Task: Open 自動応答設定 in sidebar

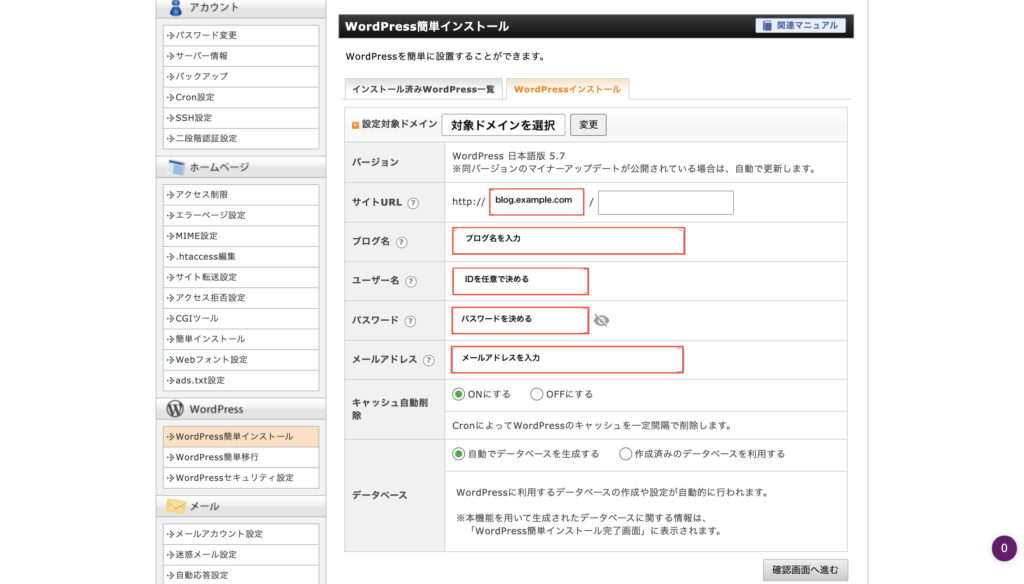Action: 241,576
